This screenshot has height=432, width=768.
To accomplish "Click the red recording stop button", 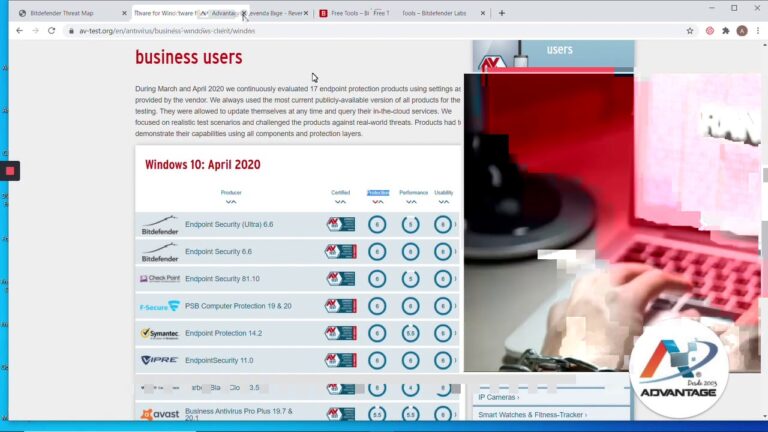I will [10, 171].
